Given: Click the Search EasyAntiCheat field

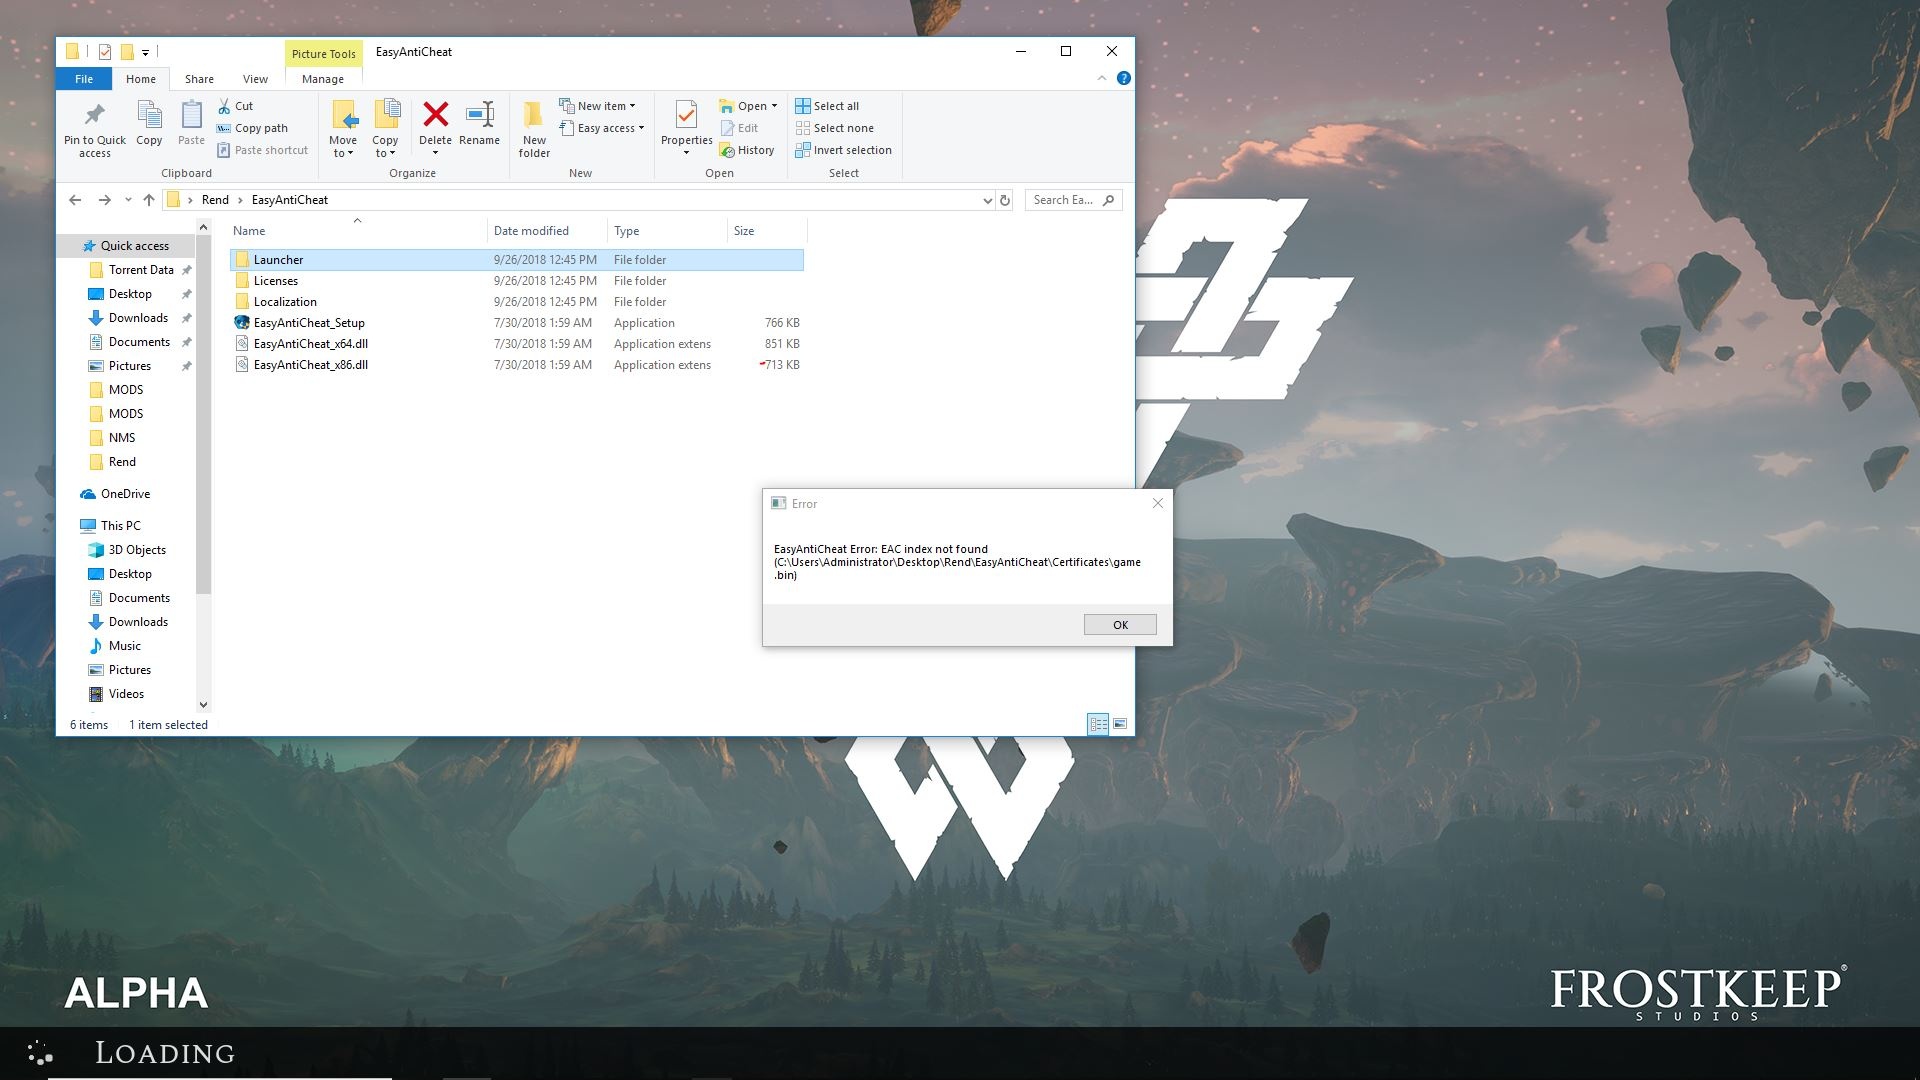Looking at the screenshot, I should tap(1073, 200).
